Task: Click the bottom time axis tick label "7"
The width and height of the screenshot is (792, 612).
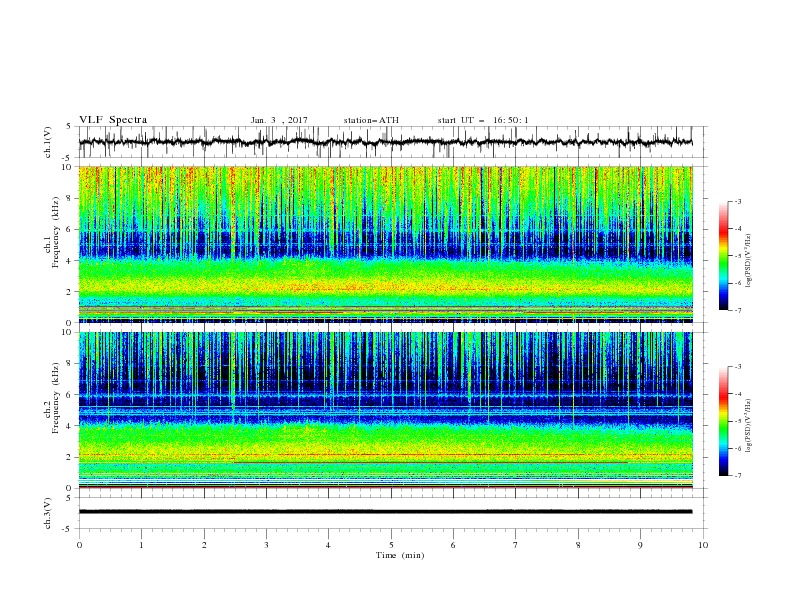Action: pyautogui.click(x=516, y=545)
